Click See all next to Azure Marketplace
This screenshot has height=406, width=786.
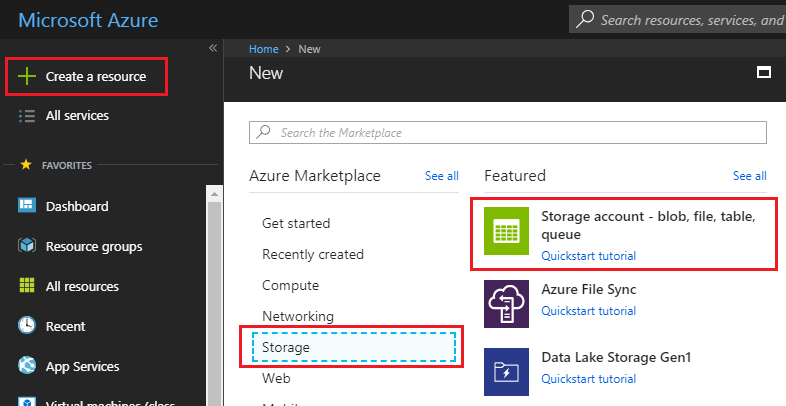[441, 176]
